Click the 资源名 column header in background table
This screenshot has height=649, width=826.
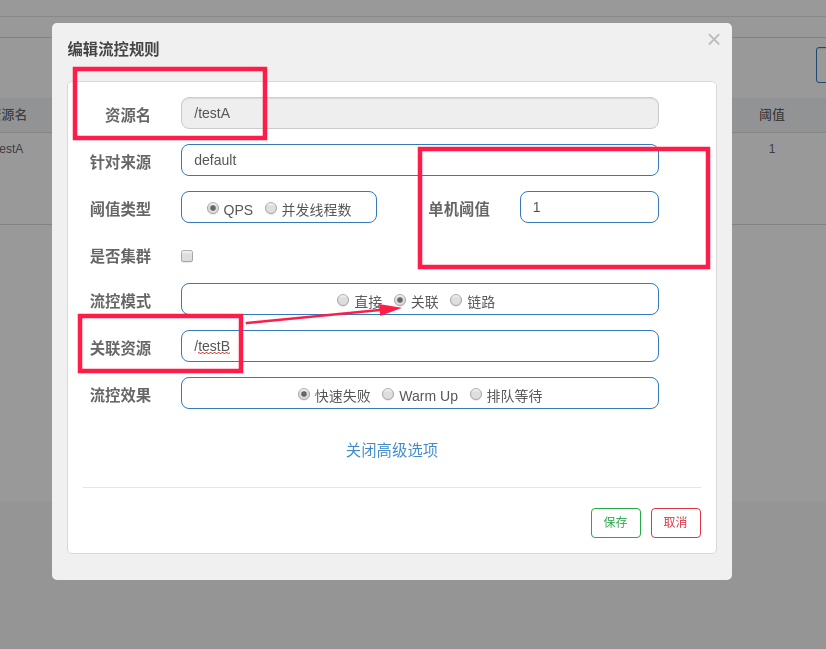pos(14,114)
